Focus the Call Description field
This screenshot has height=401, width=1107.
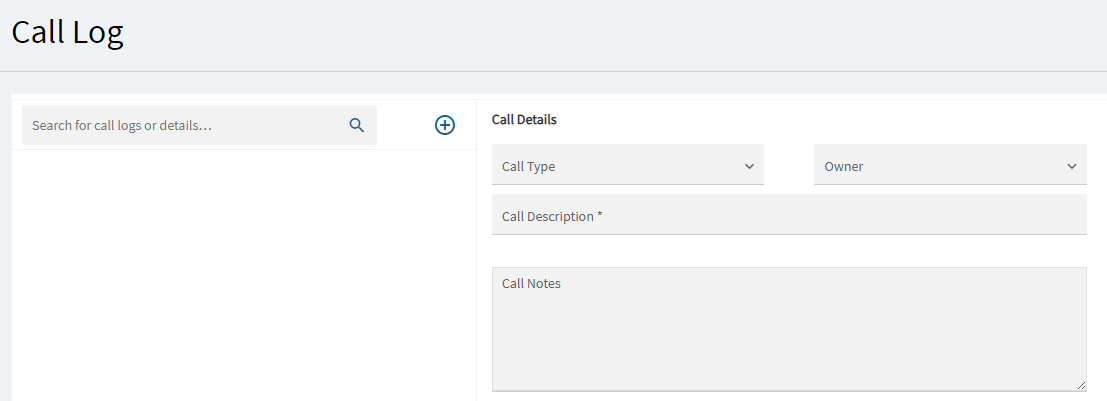click(789, 216)
